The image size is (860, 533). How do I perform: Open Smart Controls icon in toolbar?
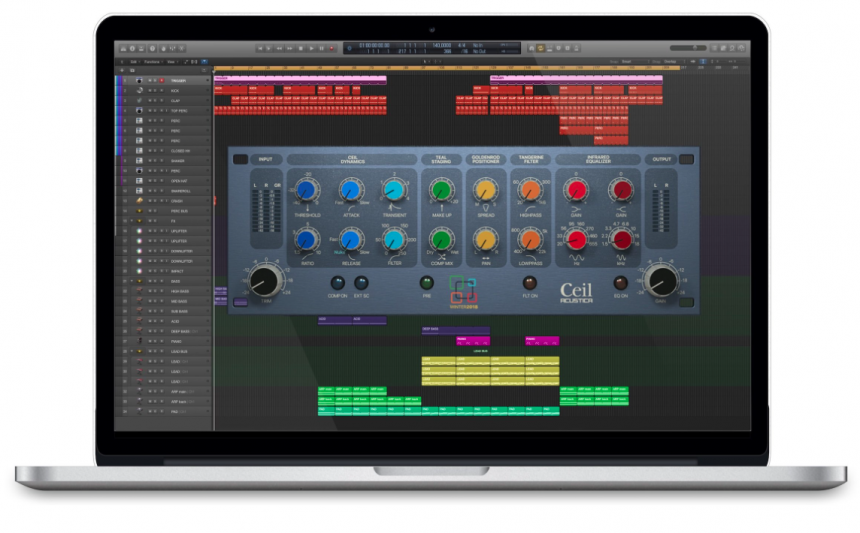163,48
